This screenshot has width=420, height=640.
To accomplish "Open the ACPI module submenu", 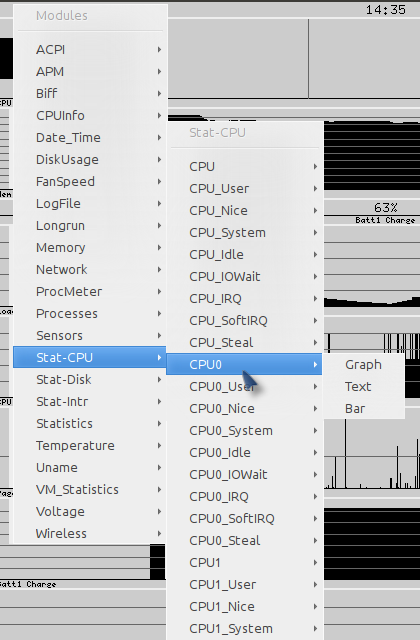I will [x=90, y=49].
